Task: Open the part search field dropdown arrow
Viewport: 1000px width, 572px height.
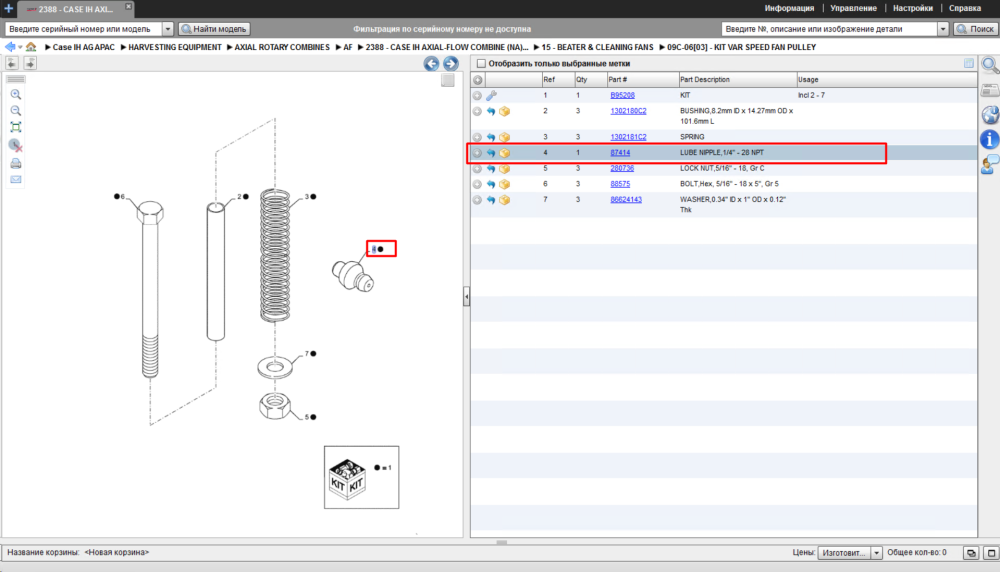Action: (x=943, y=29)
